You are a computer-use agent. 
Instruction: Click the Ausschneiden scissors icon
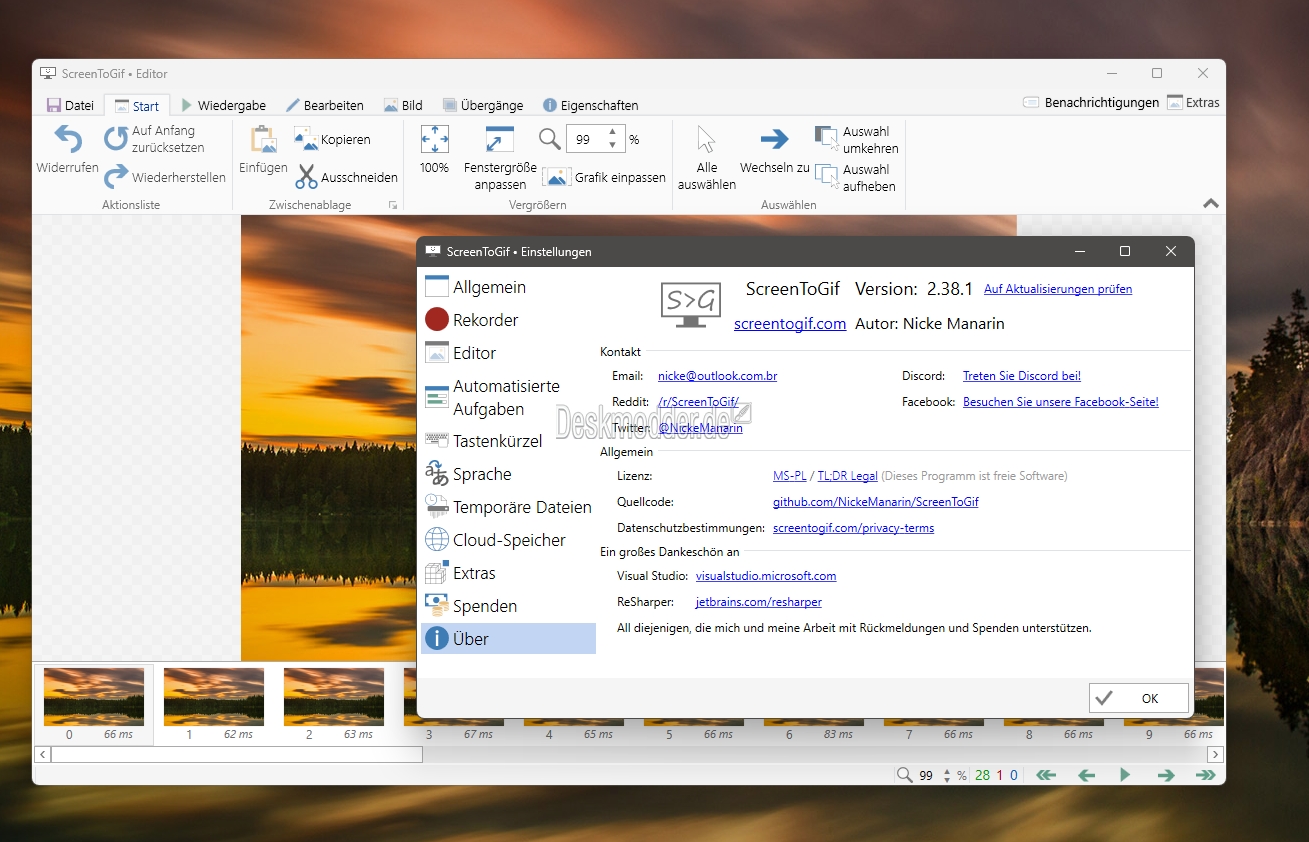pyautogui.click(x=306, y=177)
